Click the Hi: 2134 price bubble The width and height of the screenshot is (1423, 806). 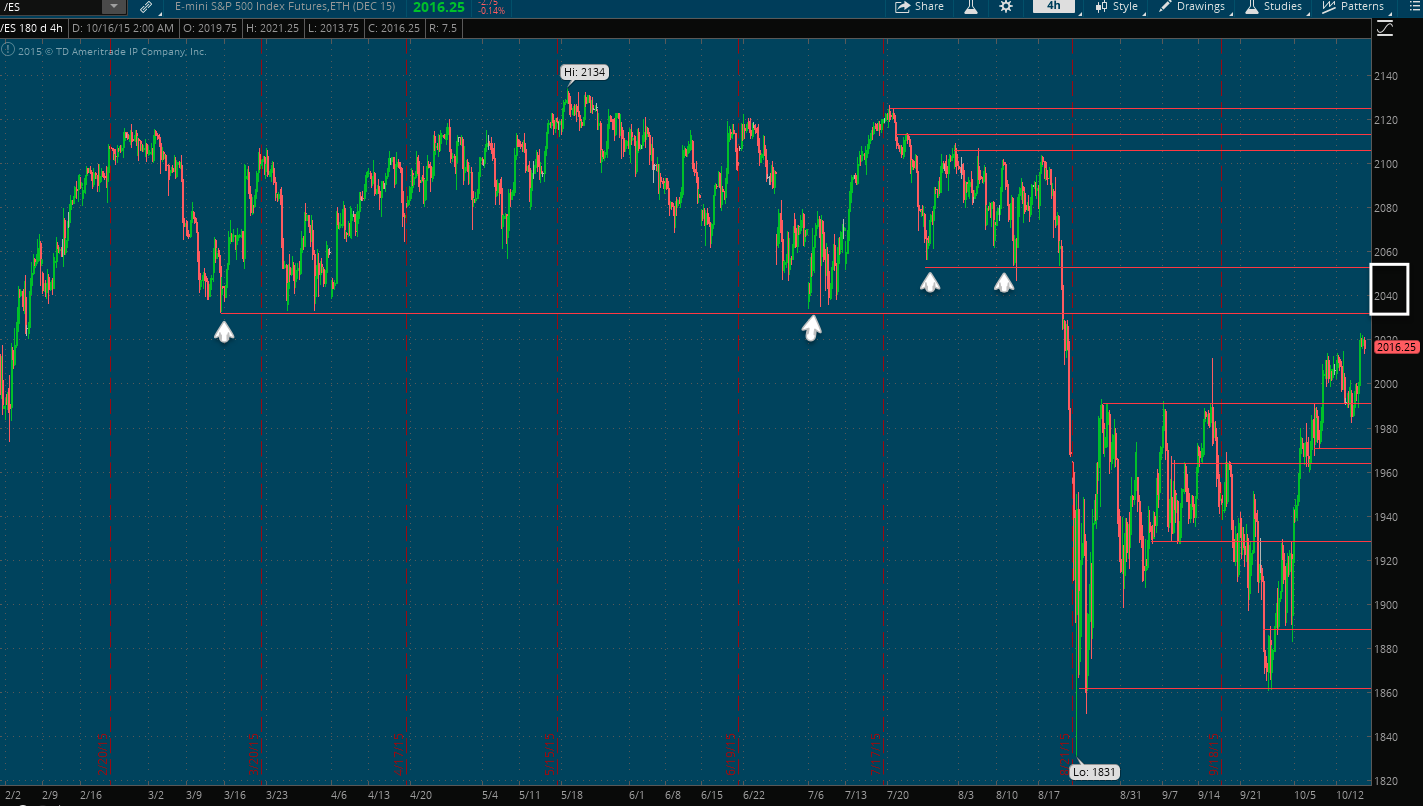584,72
